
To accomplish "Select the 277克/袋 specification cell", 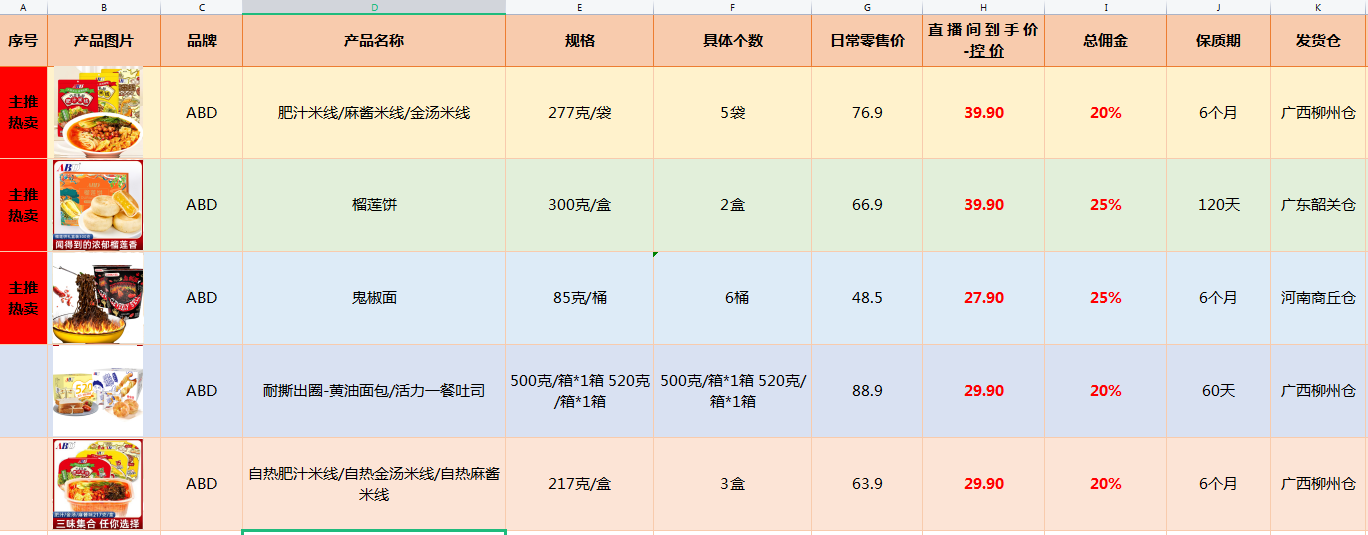I will pyautogui.click(x=580, y=113).
